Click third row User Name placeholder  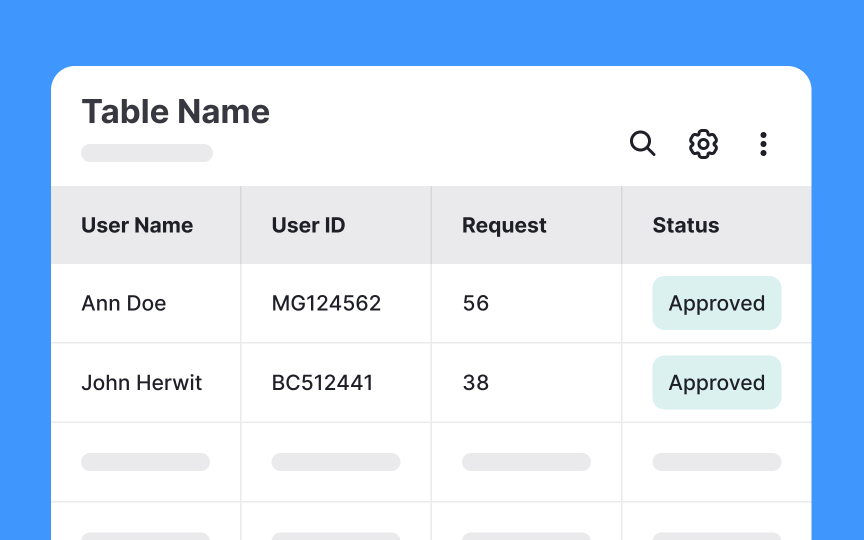pyautogui.click(x=145, y=462)
